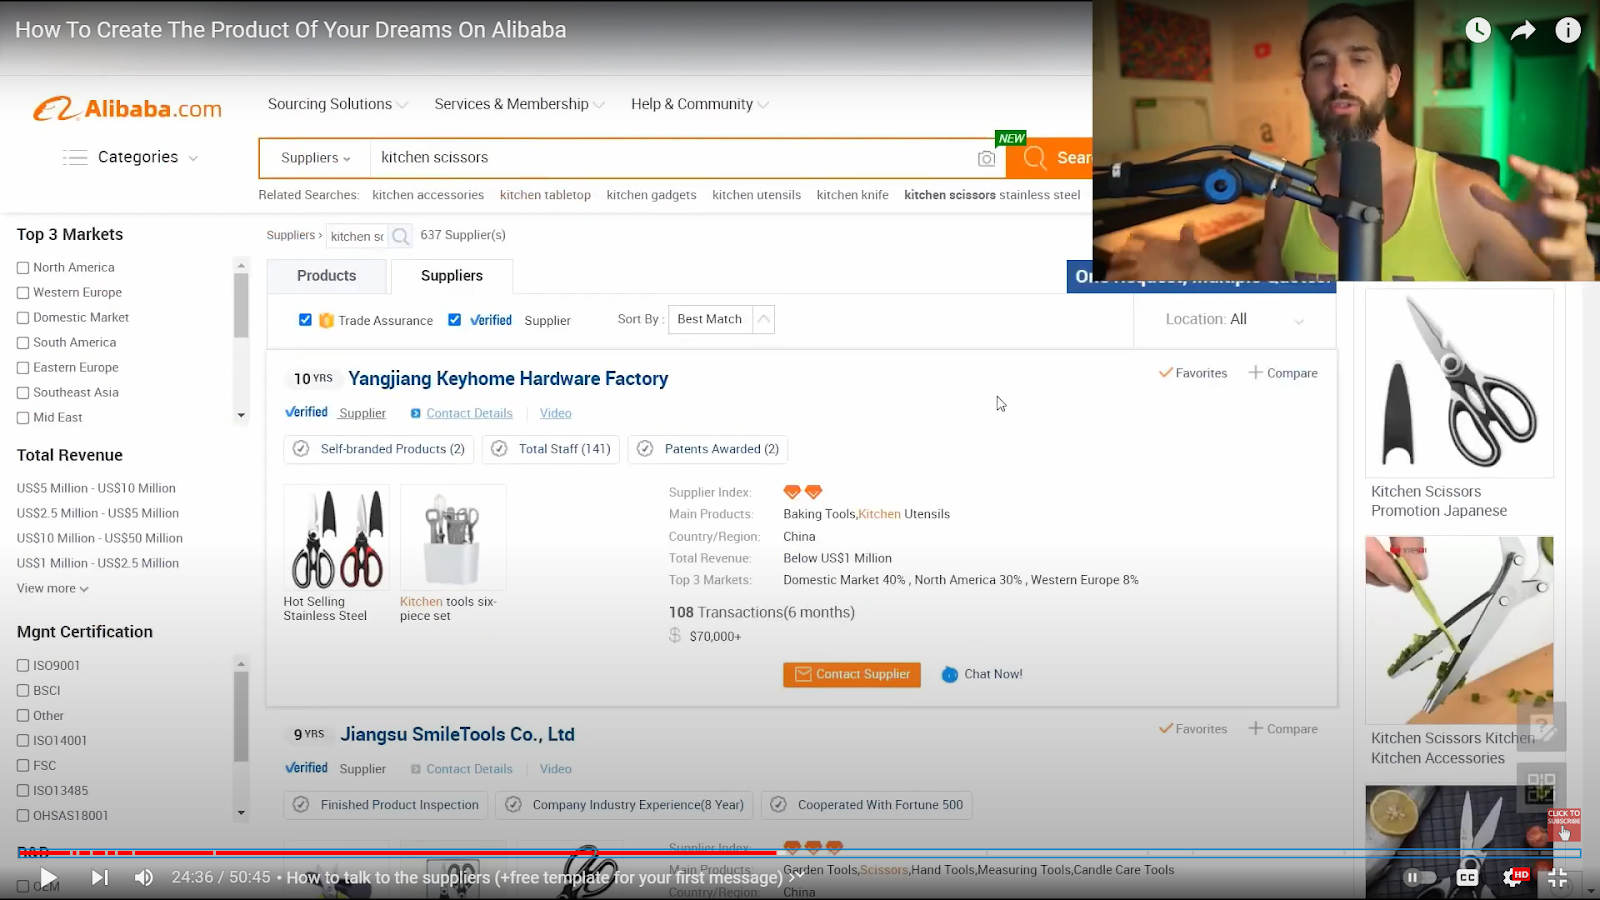Click related search kitchen accessories
The height and width of the screenshot is (900, 1600).
tap(428, 195)
